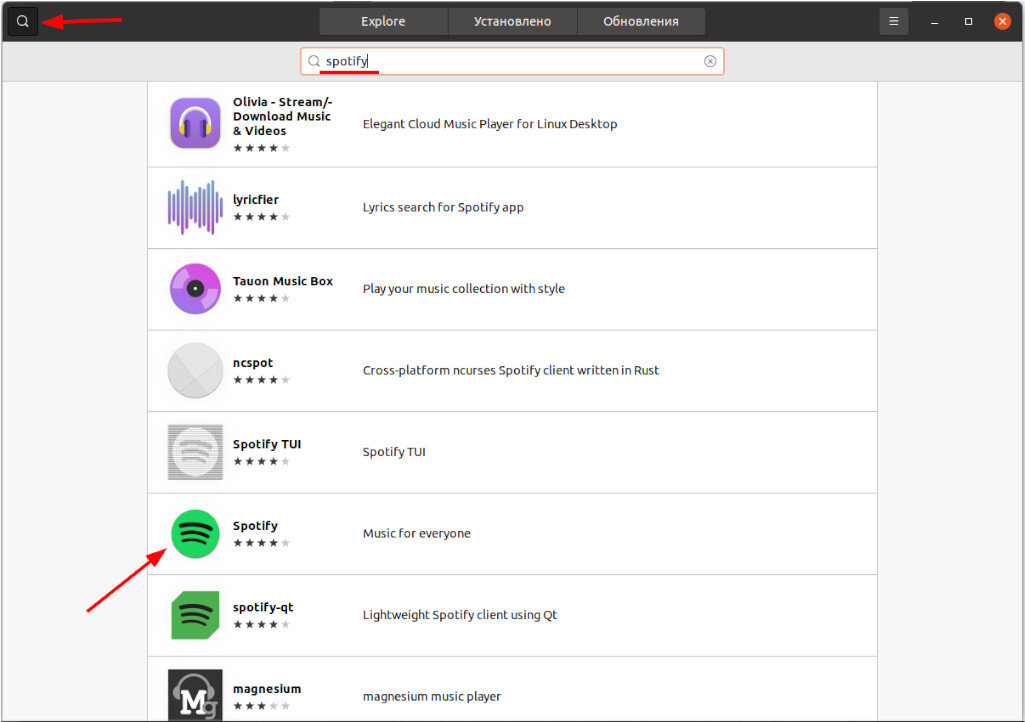Viewport: 1025px width, 722px height.
Task: Click the Olivia headphones app icon
Action: (x=195, y=123)
